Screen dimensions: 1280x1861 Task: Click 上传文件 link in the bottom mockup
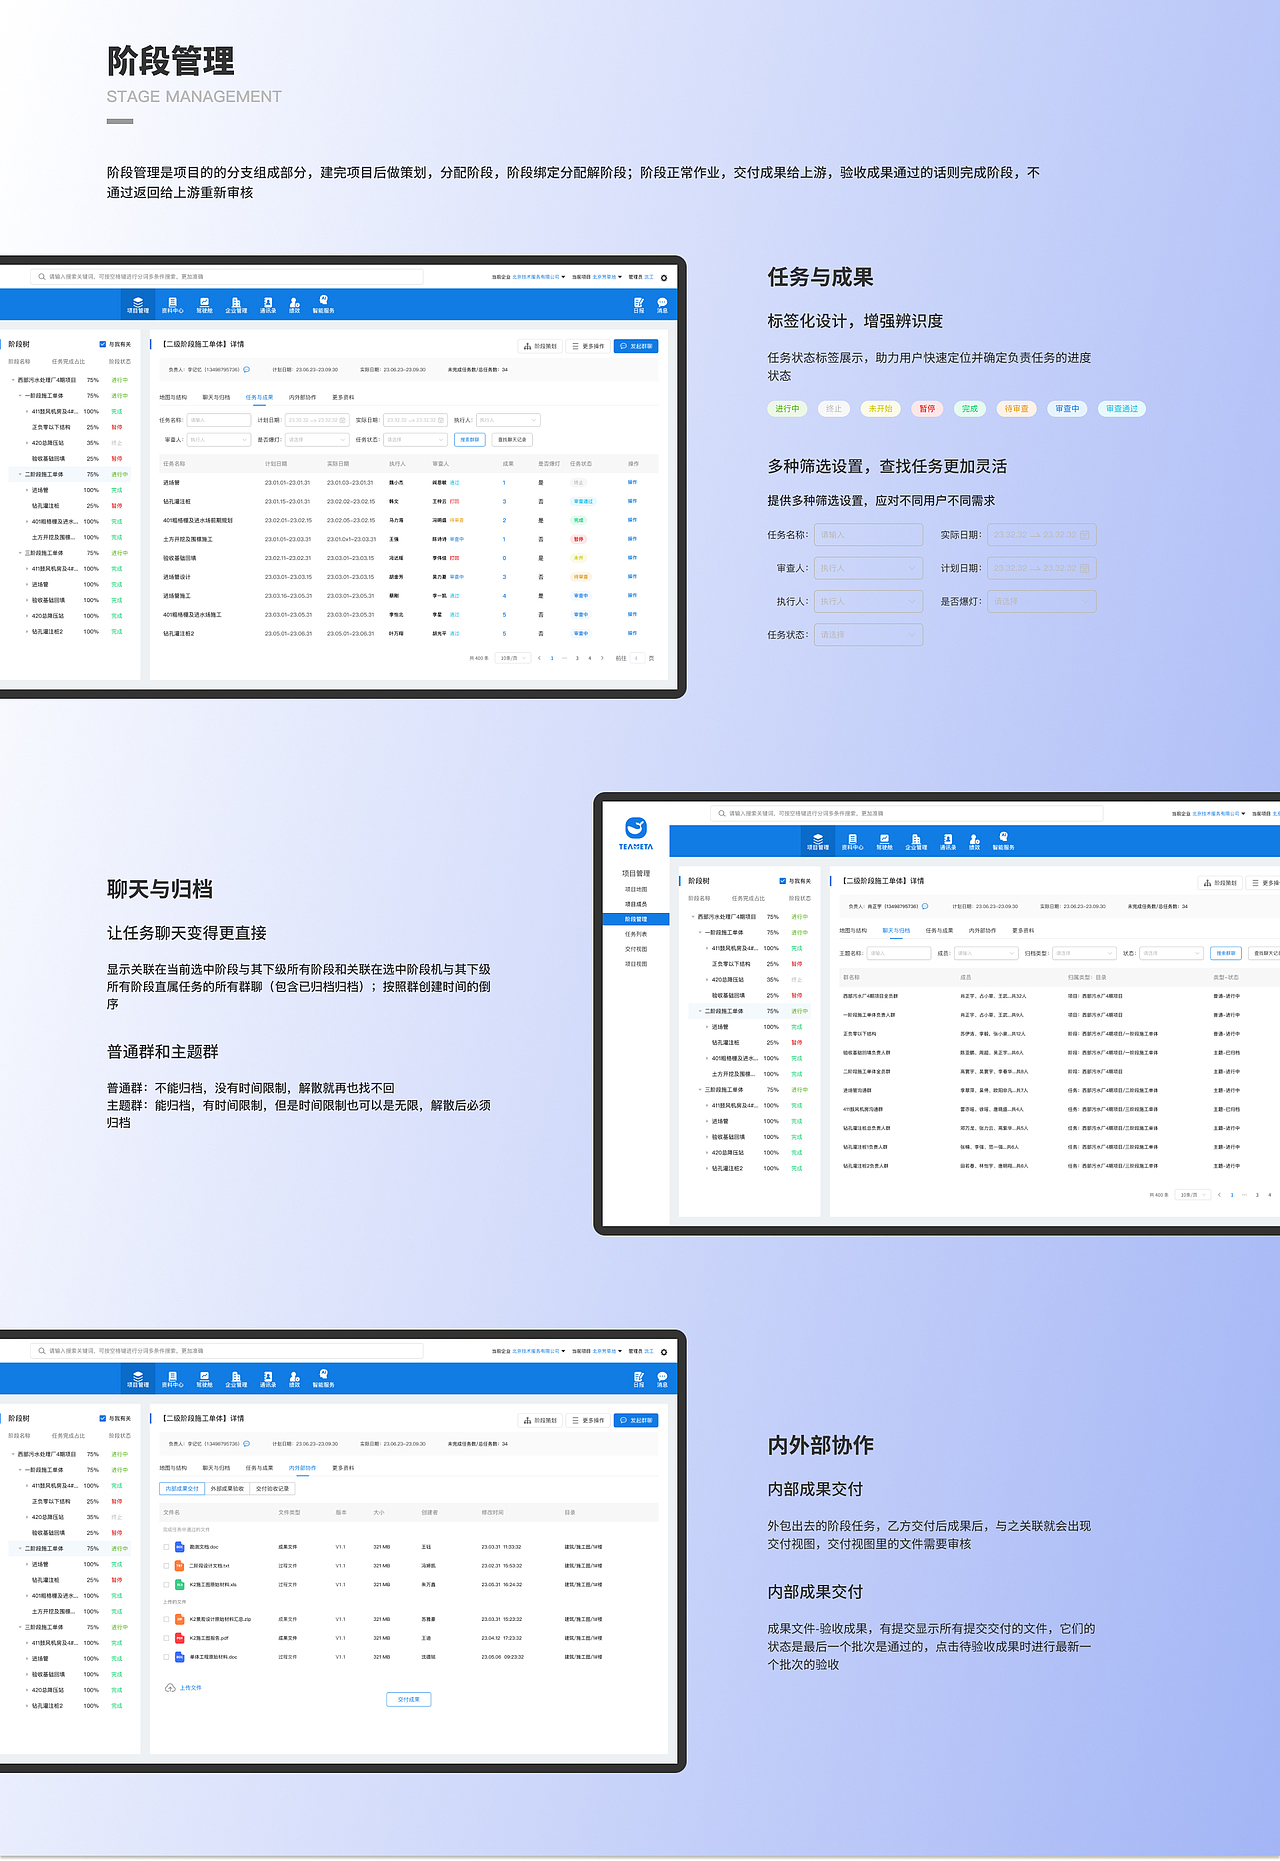pos(190,1687)
